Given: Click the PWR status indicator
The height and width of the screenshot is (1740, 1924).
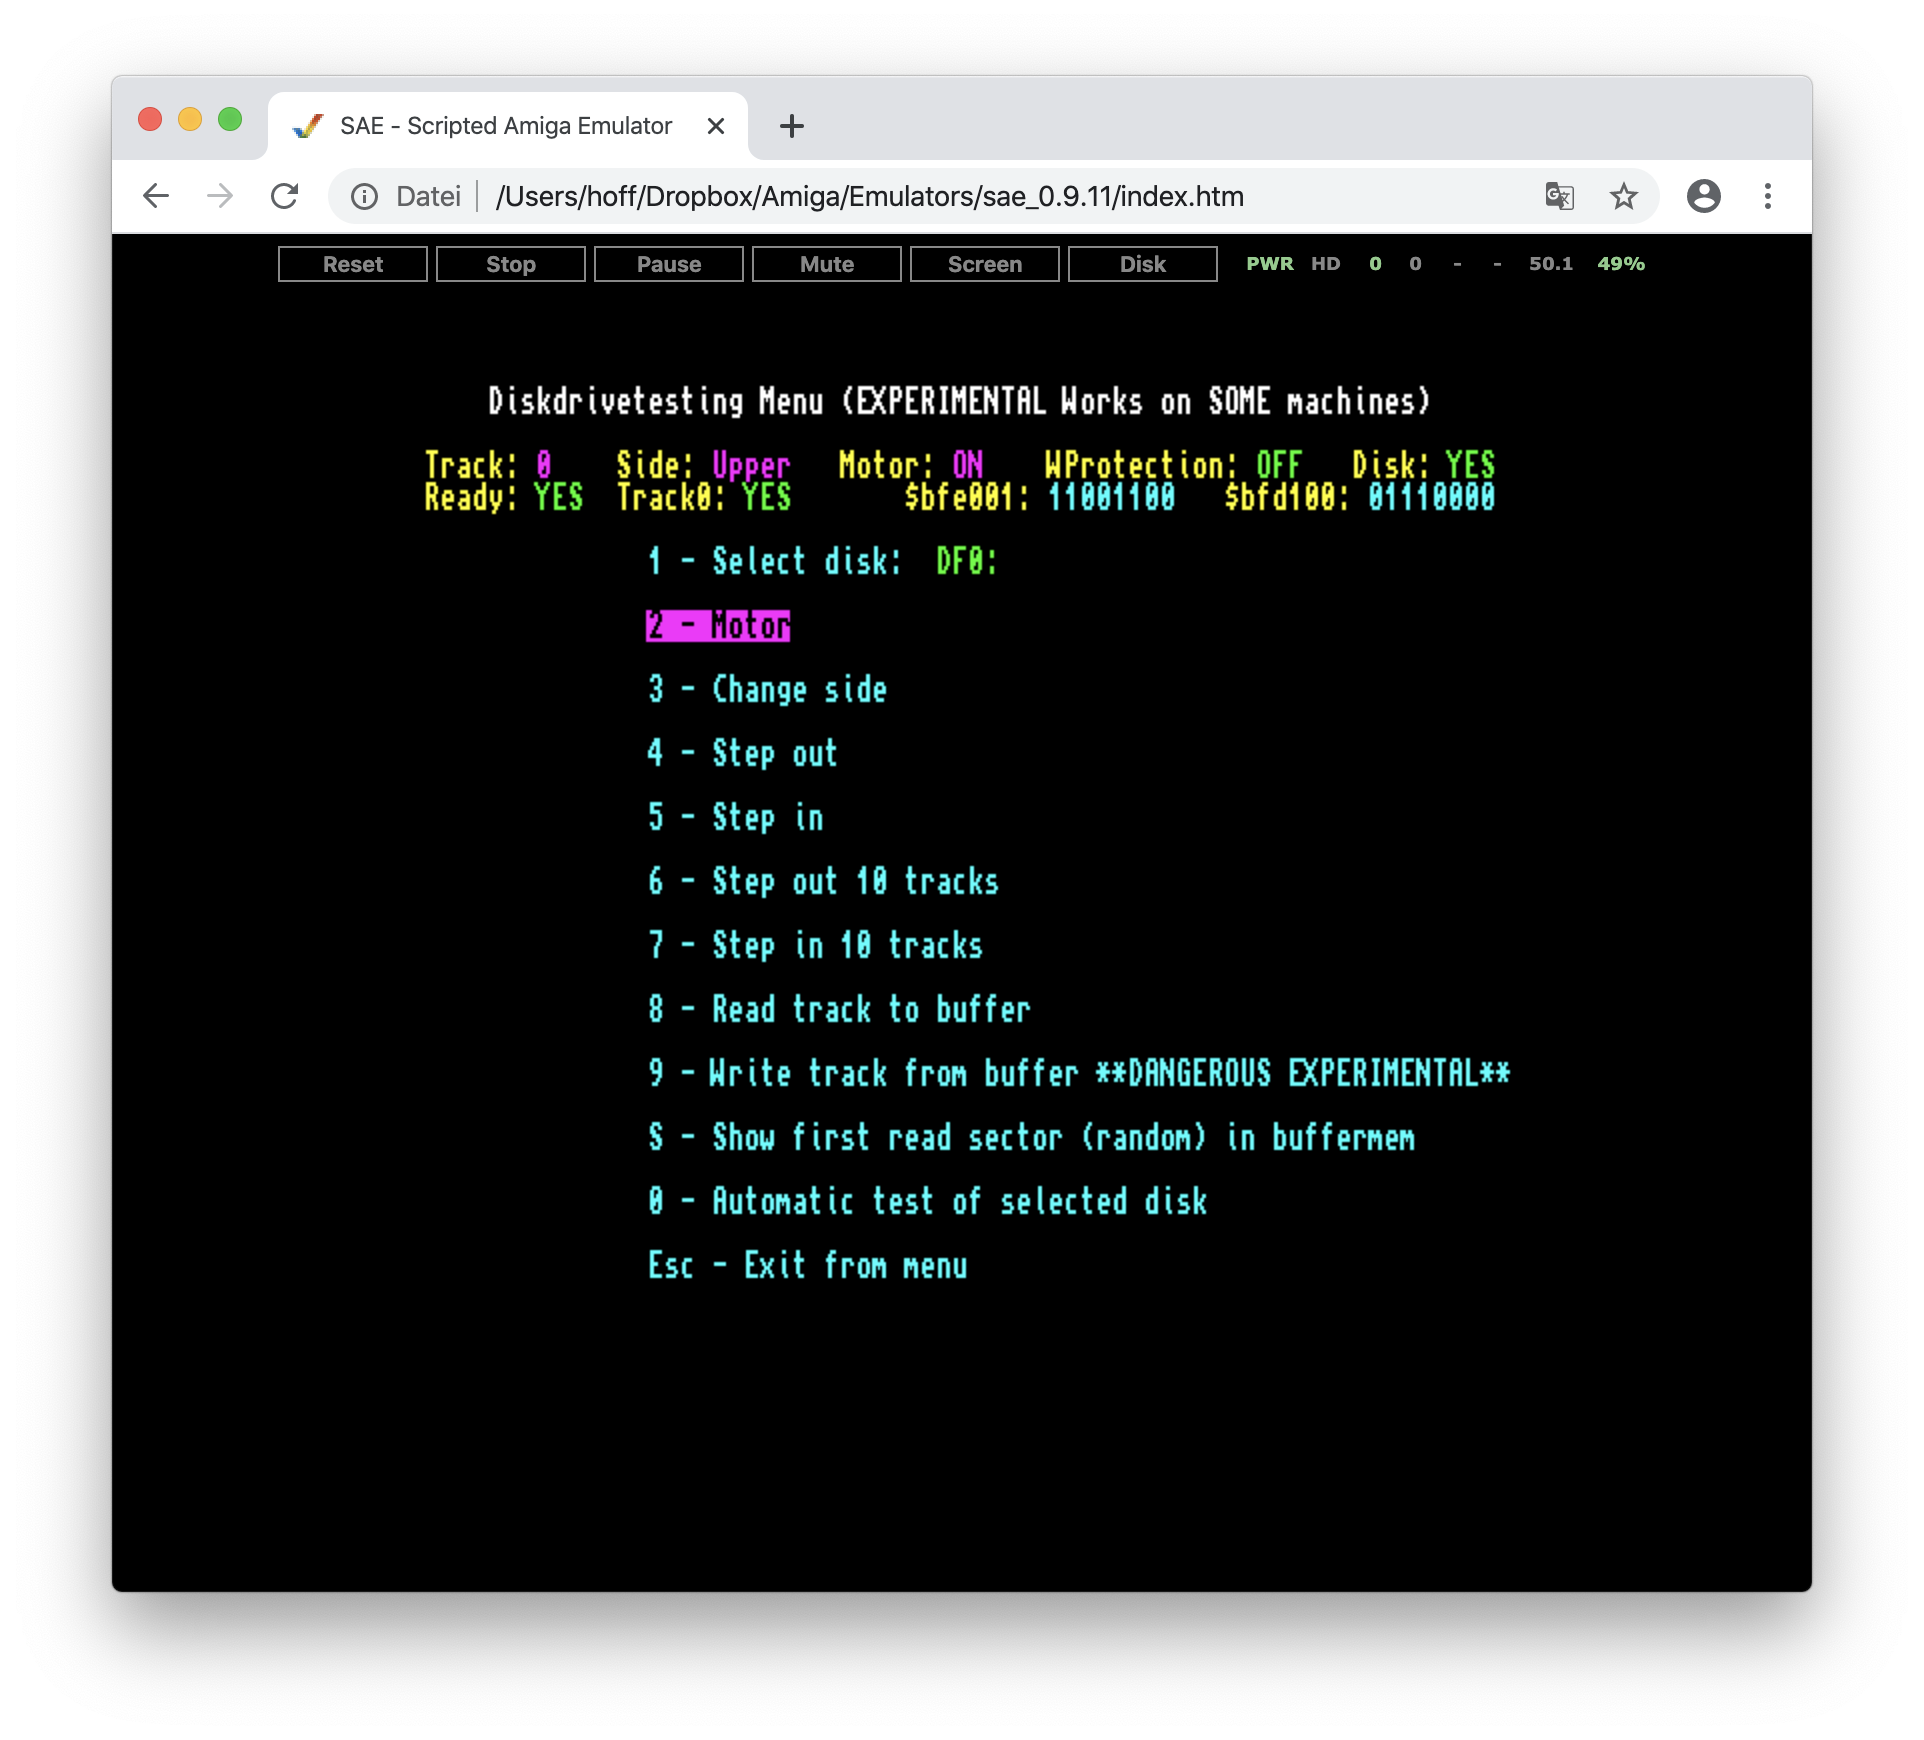Looking at the screenshot, I should click(1270, 264).
